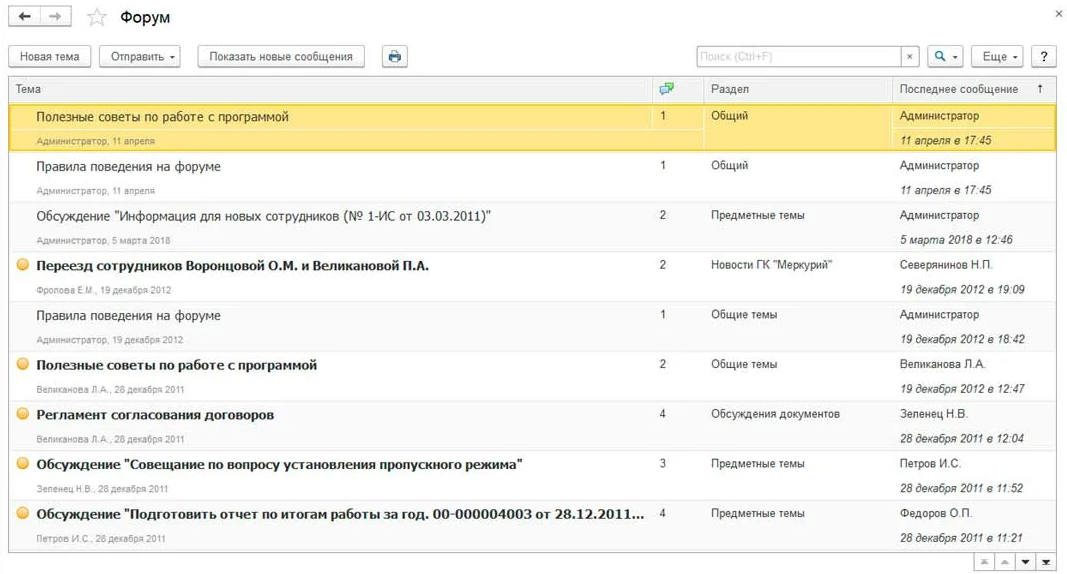Screen dimensions: 1067x574
Task: Click the Тема column header
Action: pyautogui.click(x=300, y=89)
